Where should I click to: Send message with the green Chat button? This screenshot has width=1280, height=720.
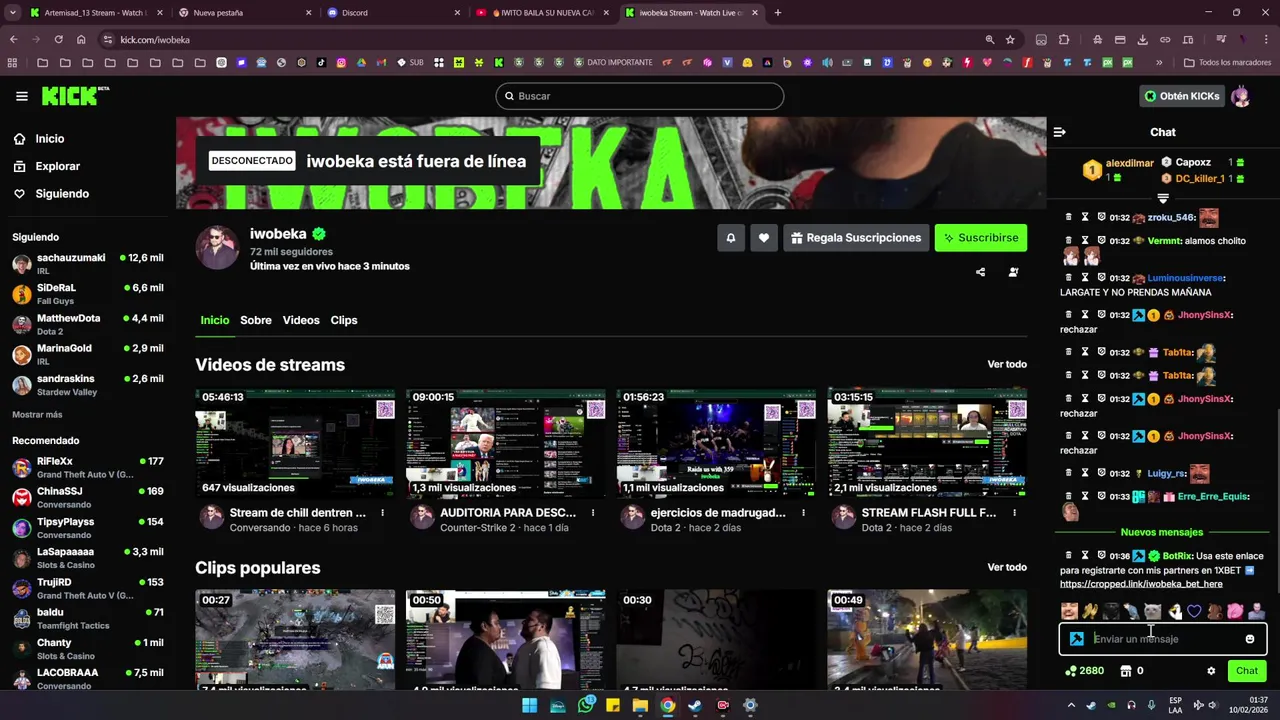click(1246, 671)
